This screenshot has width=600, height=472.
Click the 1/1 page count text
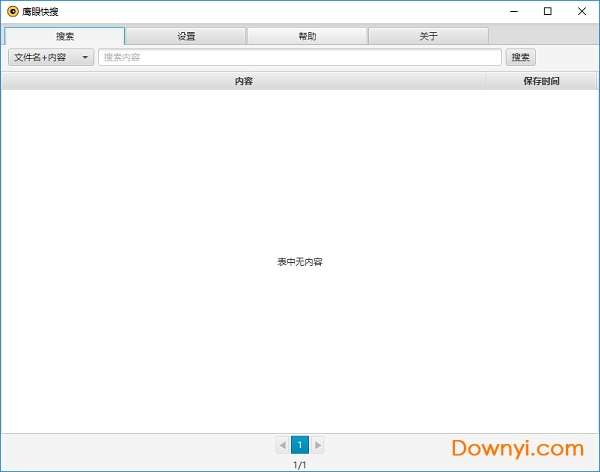[300, 465]
